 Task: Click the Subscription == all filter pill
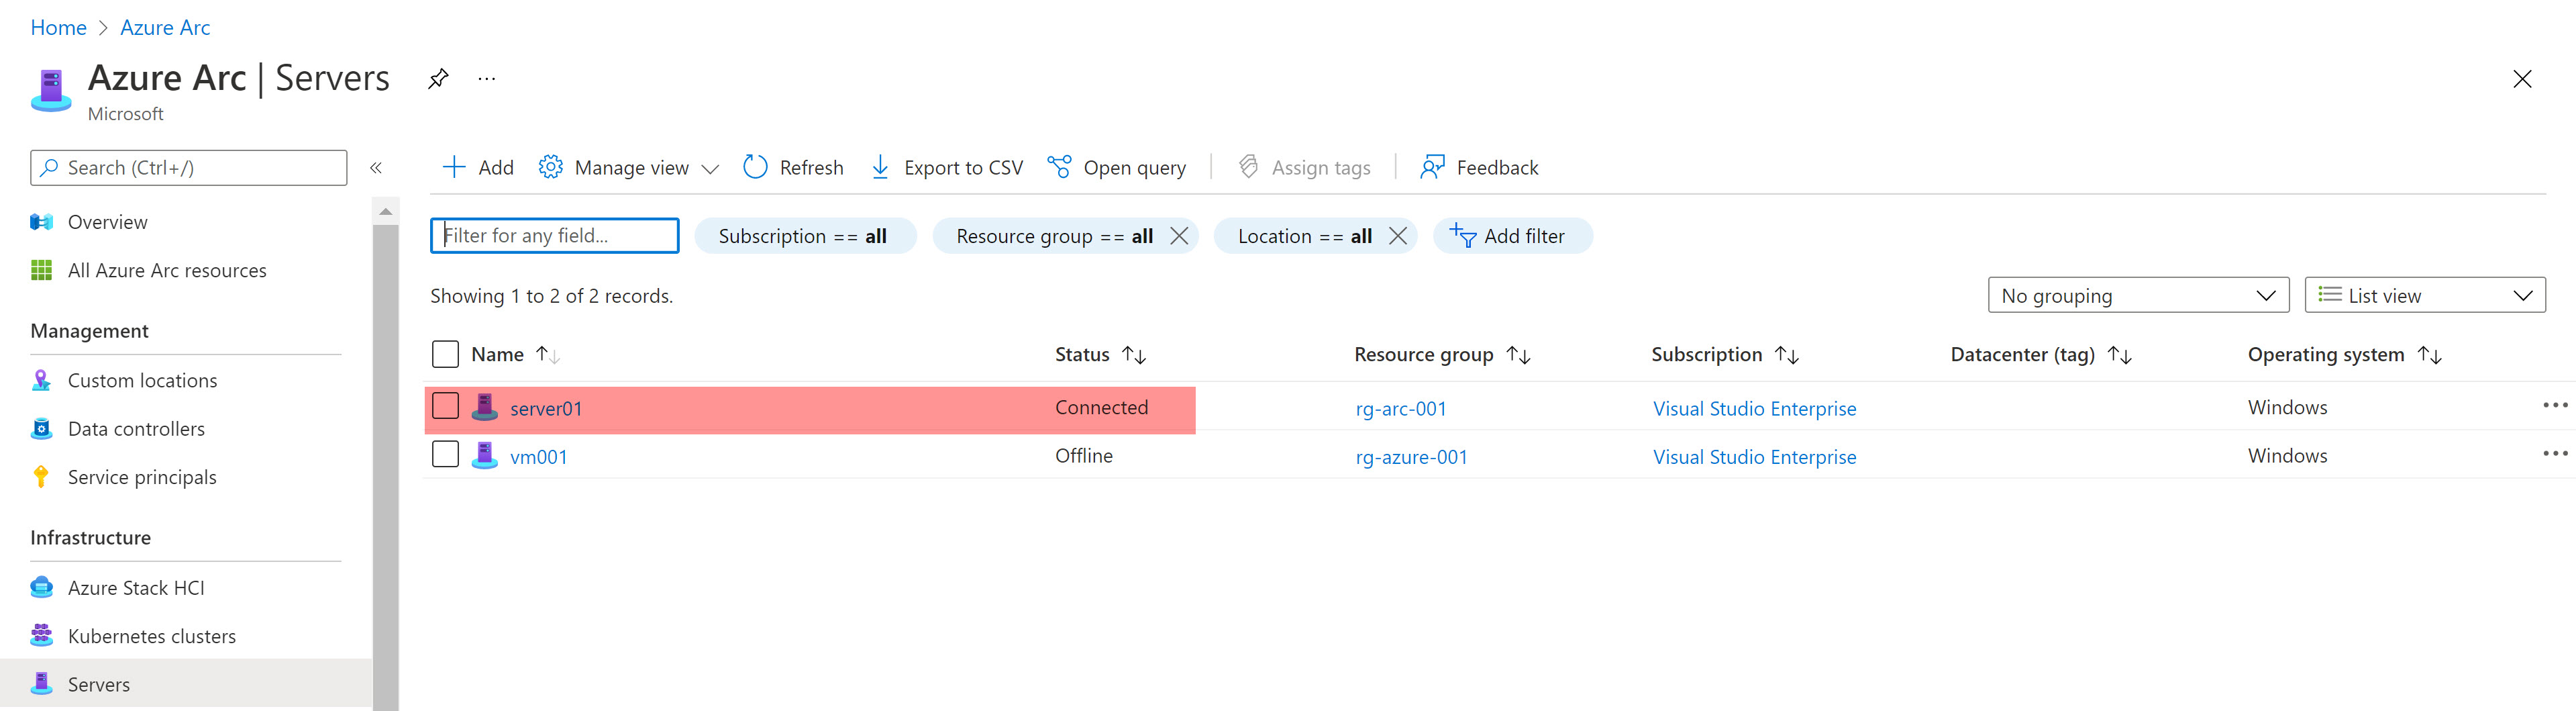805,236
